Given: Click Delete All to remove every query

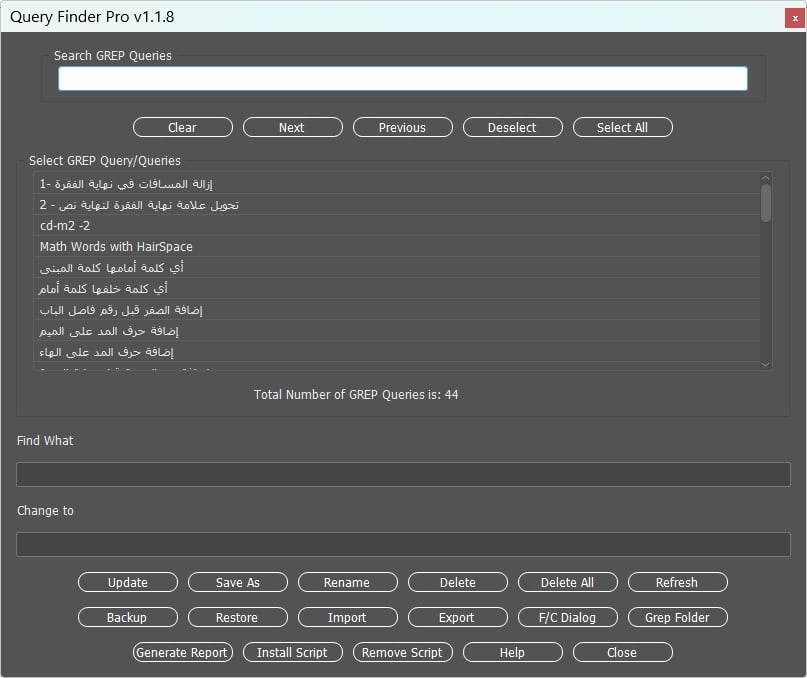Looking at the screenshot, I should (x=567, y=582).
